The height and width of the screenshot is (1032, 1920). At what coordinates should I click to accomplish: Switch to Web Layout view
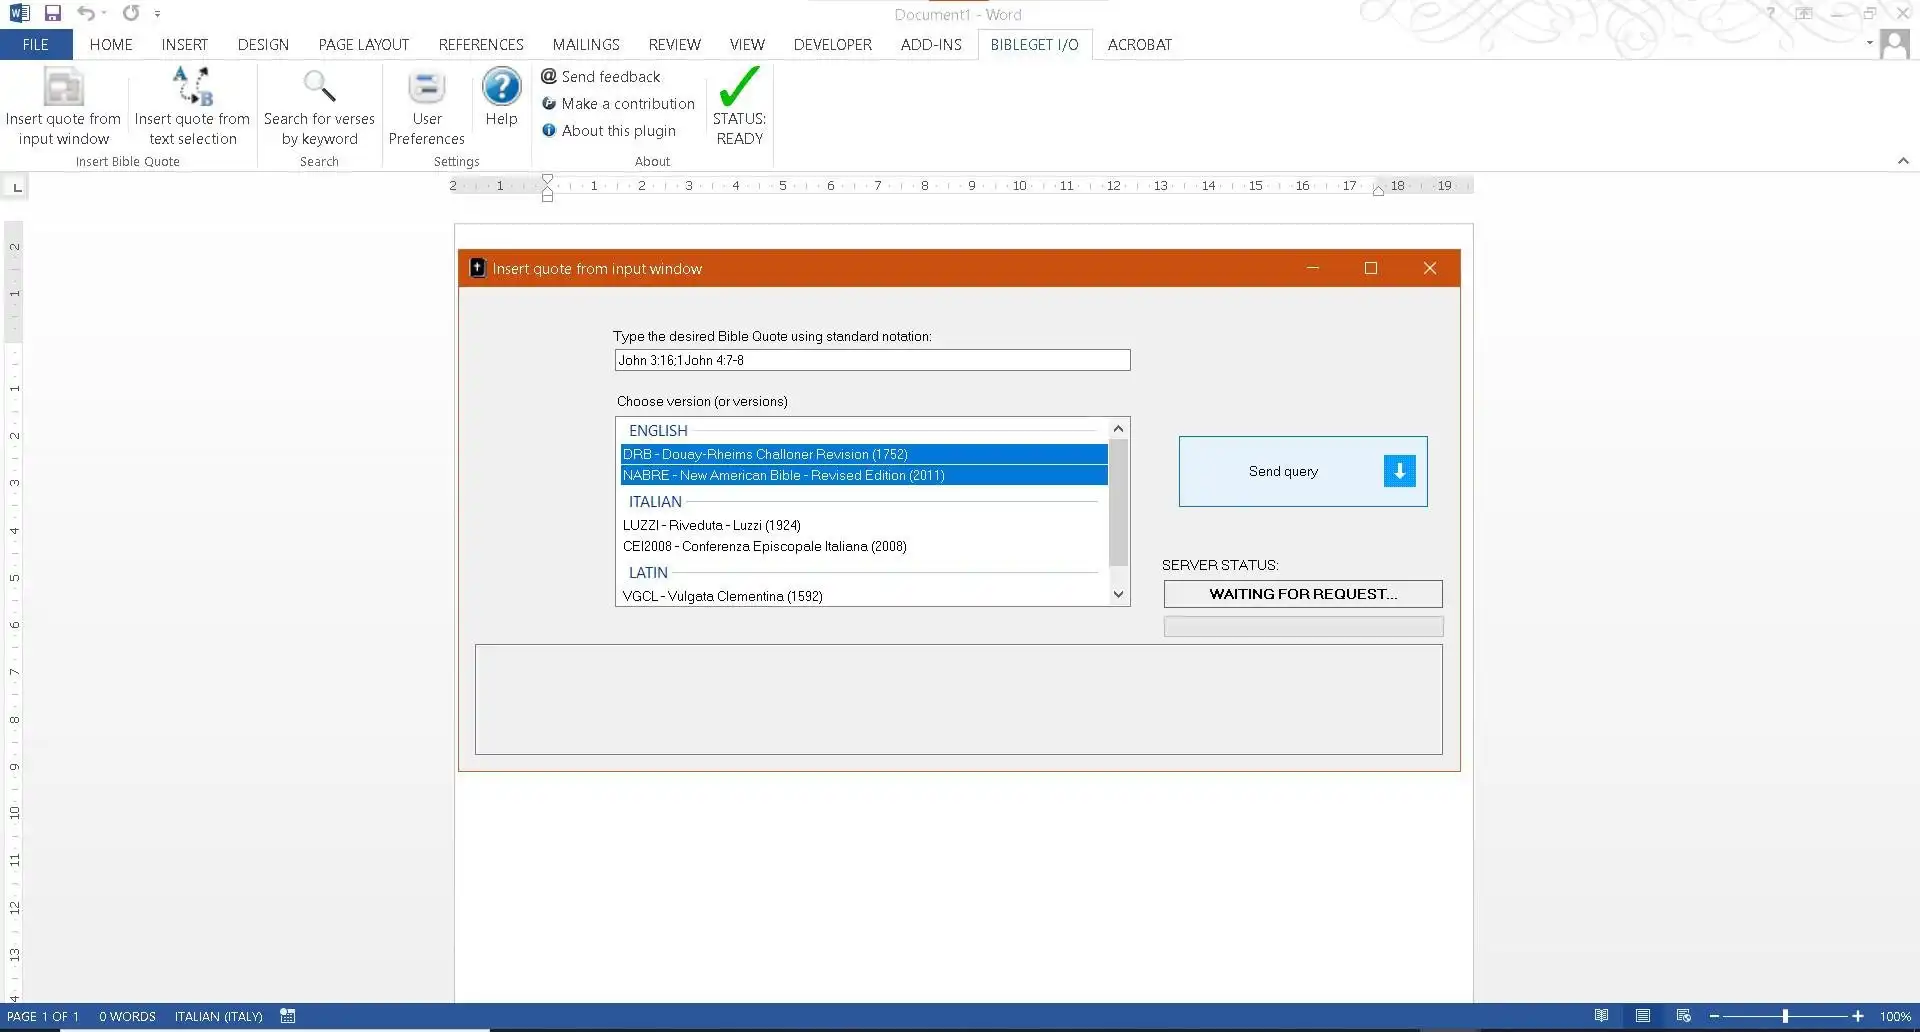1683,1016
